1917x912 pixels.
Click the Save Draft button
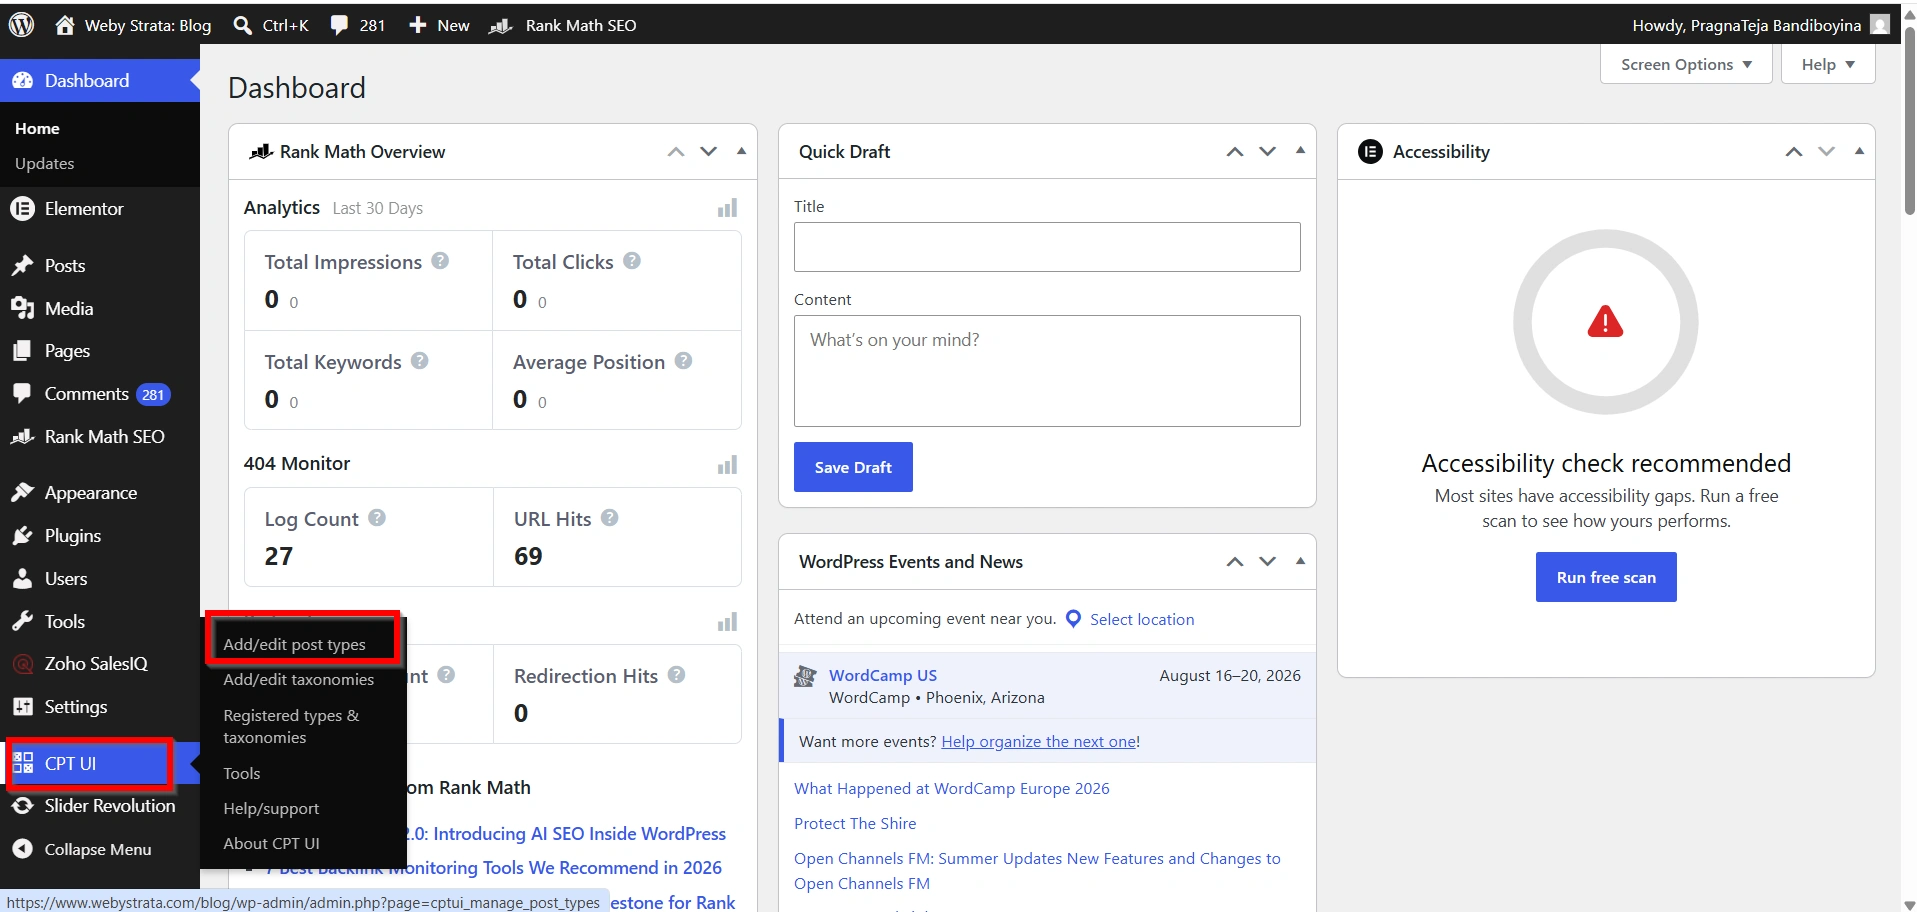click(x=853, y=467)
